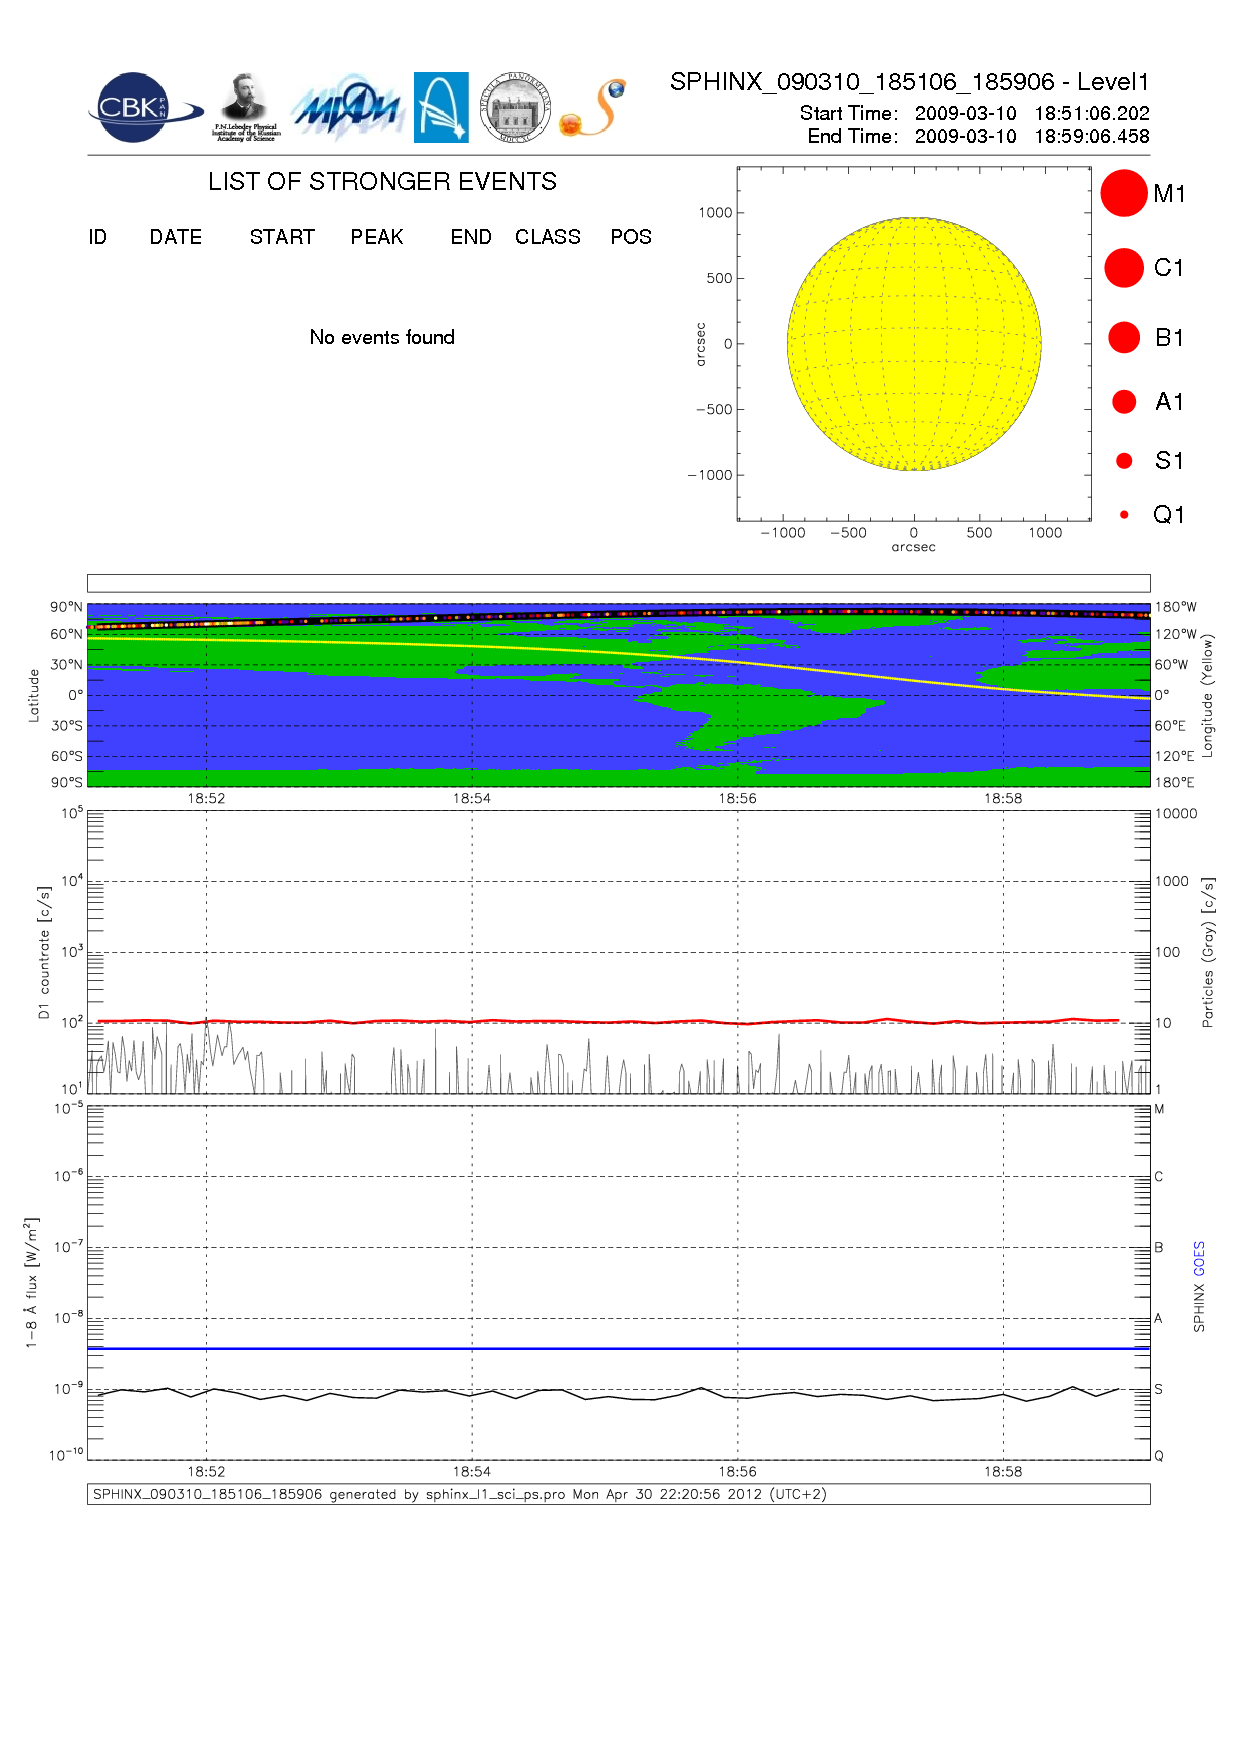Select the M1 class red circle
Image resolution: width=1240 pixels, height=1754 pixels.
(x=1123, y=193)
